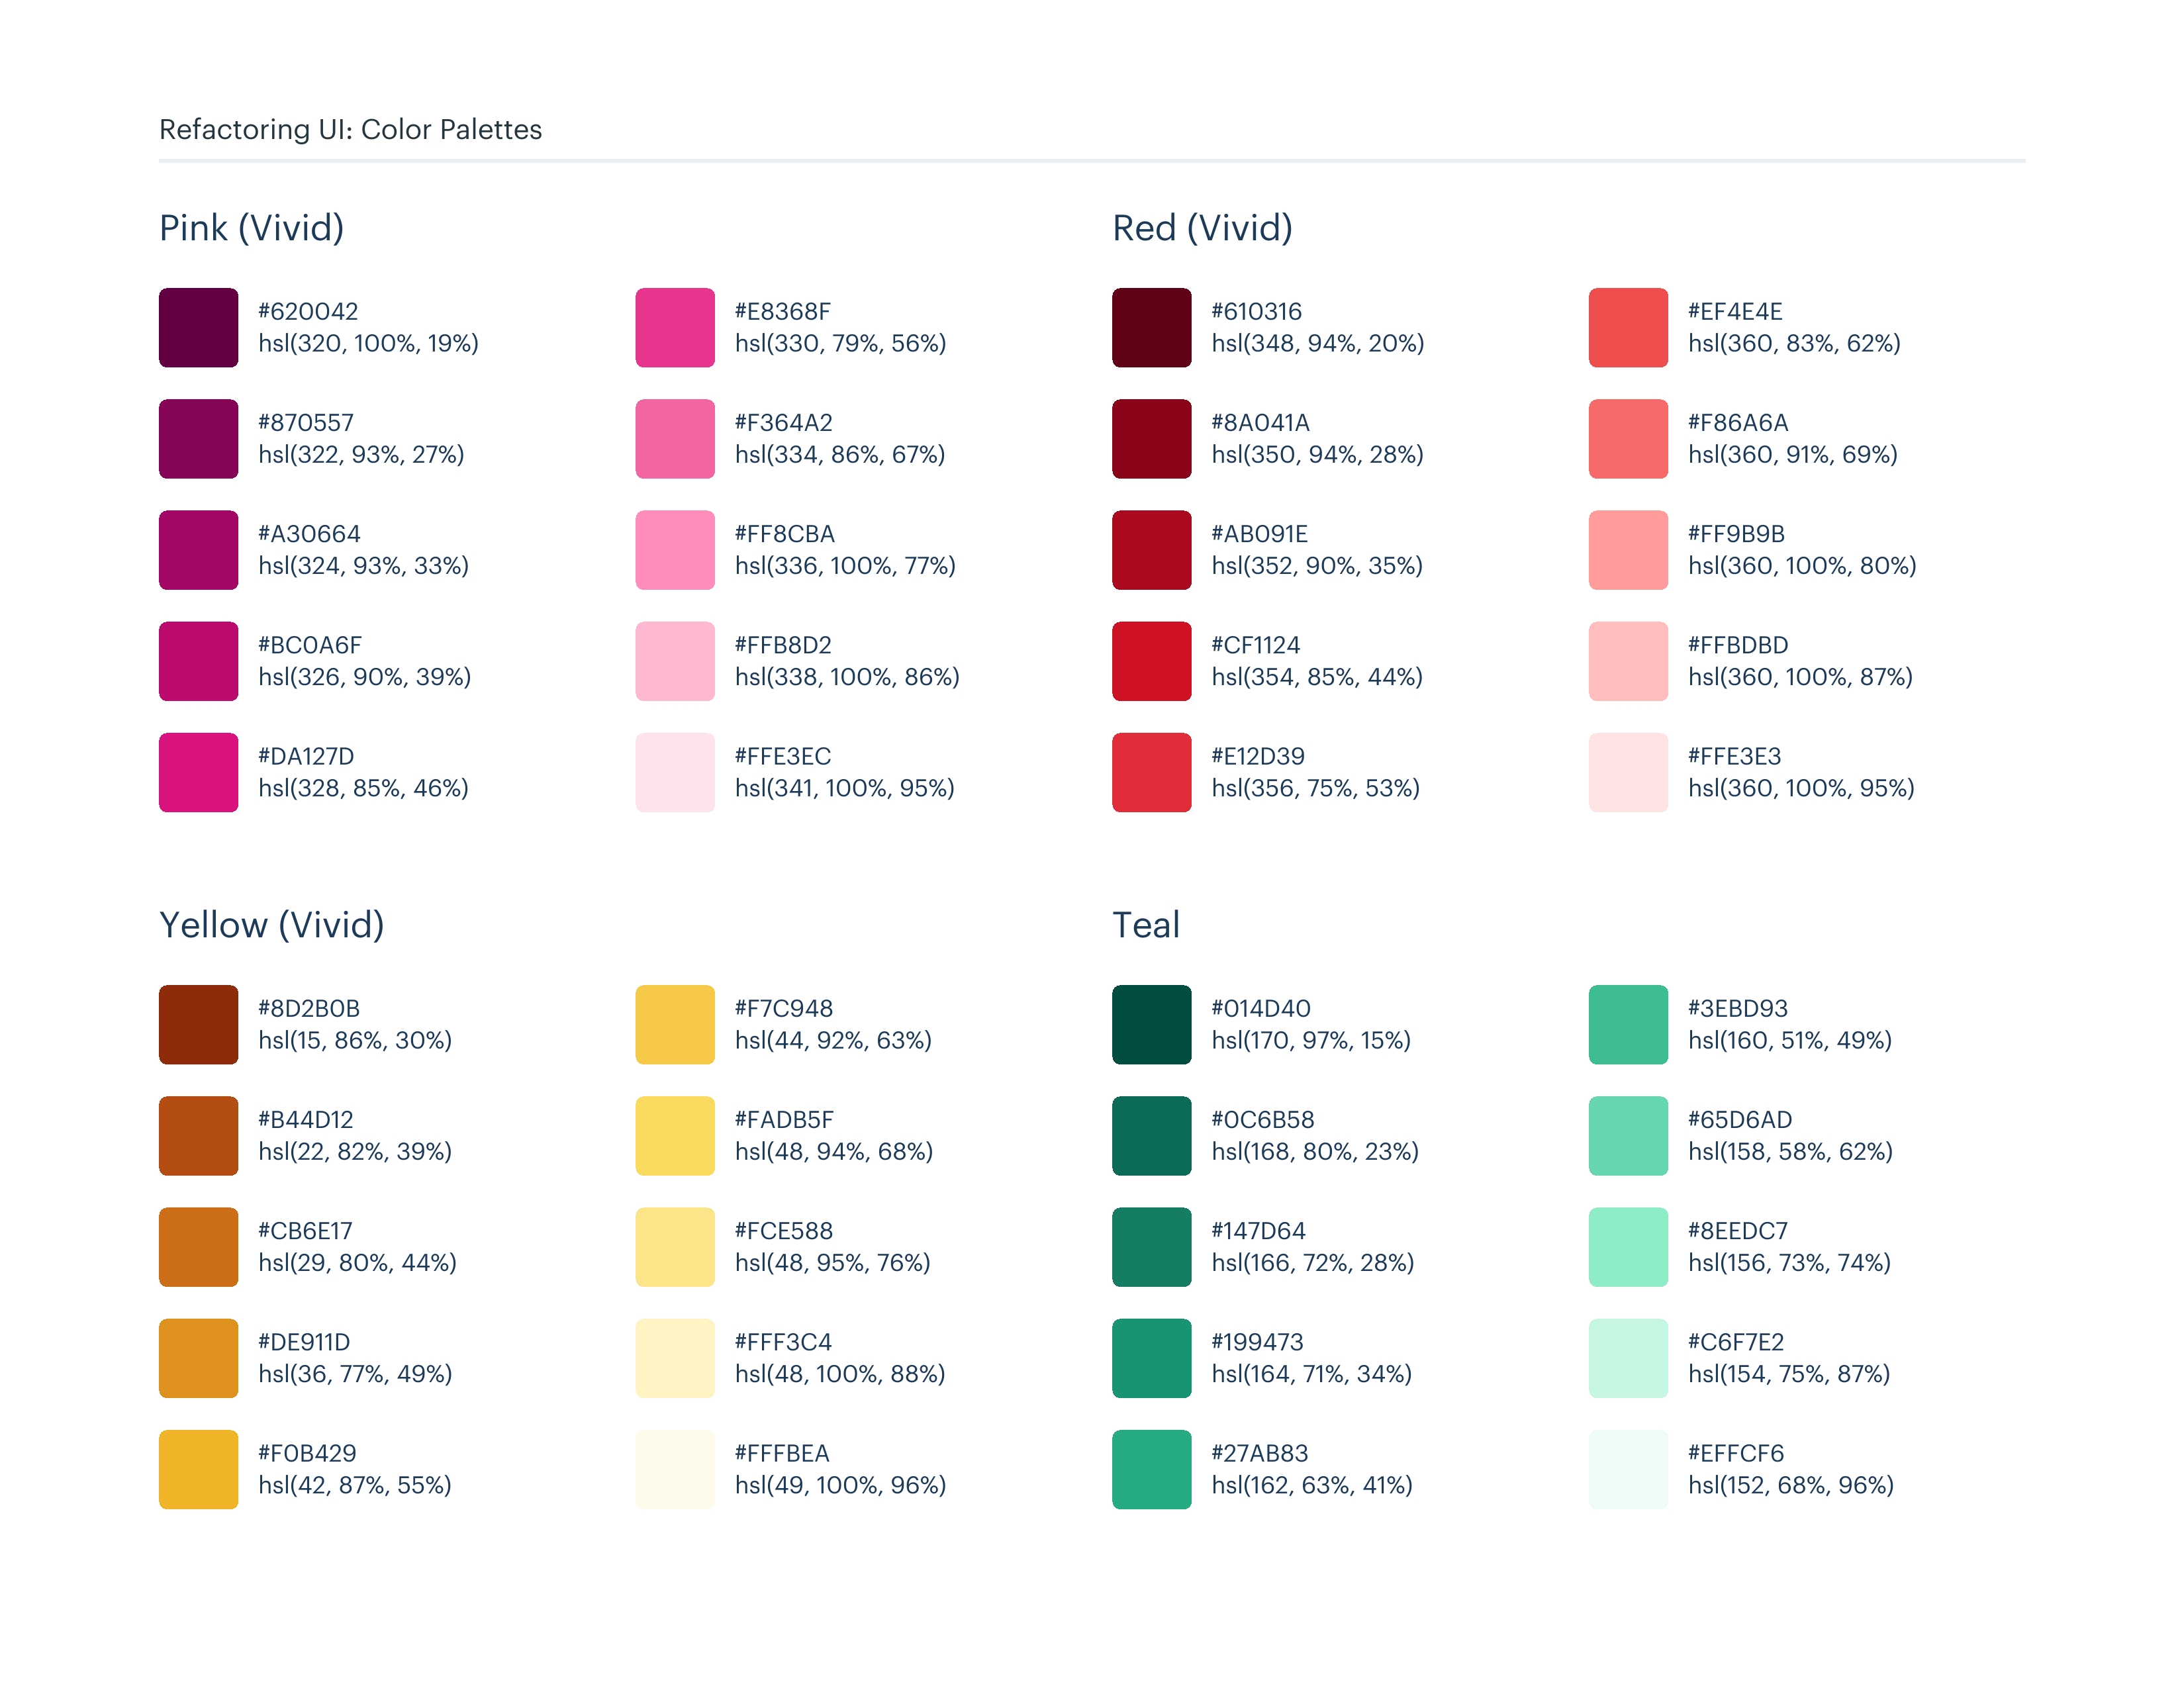Viewport: 2184px width, 1688px height.
Task: Select the mint #8EEDC7 swatch
Action: 1628,1247
